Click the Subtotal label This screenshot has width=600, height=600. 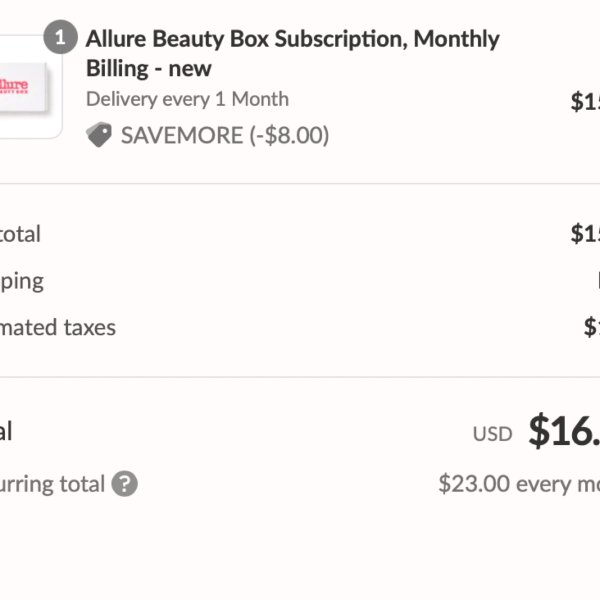point(20,234)
